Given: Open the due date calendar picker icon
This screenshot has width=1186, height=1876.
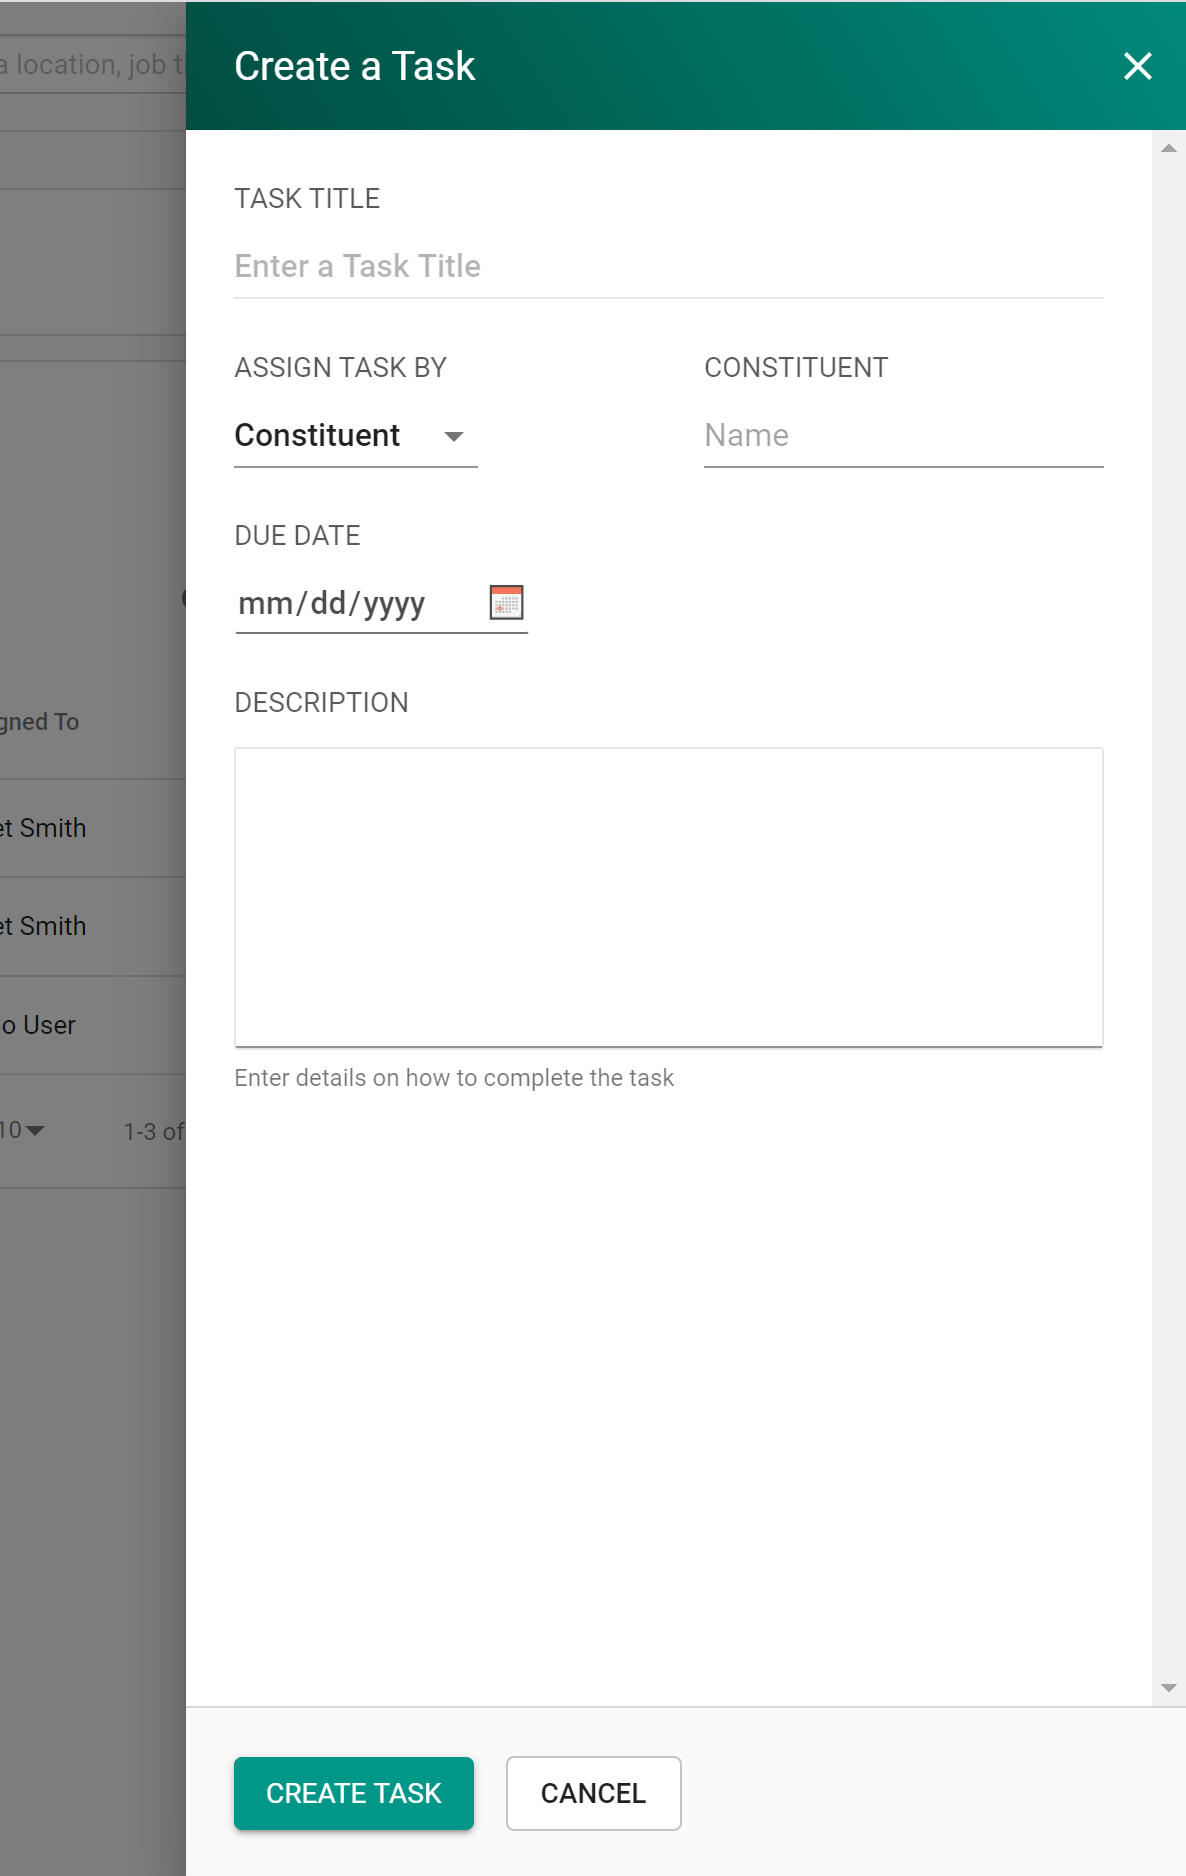Looking at the screenshot, I should click(506, 603).
